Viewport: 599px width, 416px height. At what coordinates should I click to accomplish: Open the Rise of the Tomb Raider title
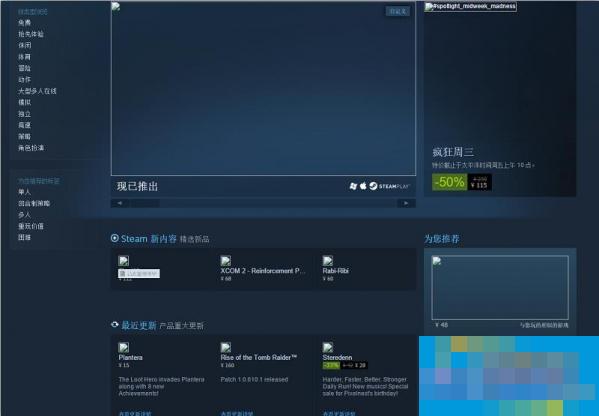tap(259, 358)
